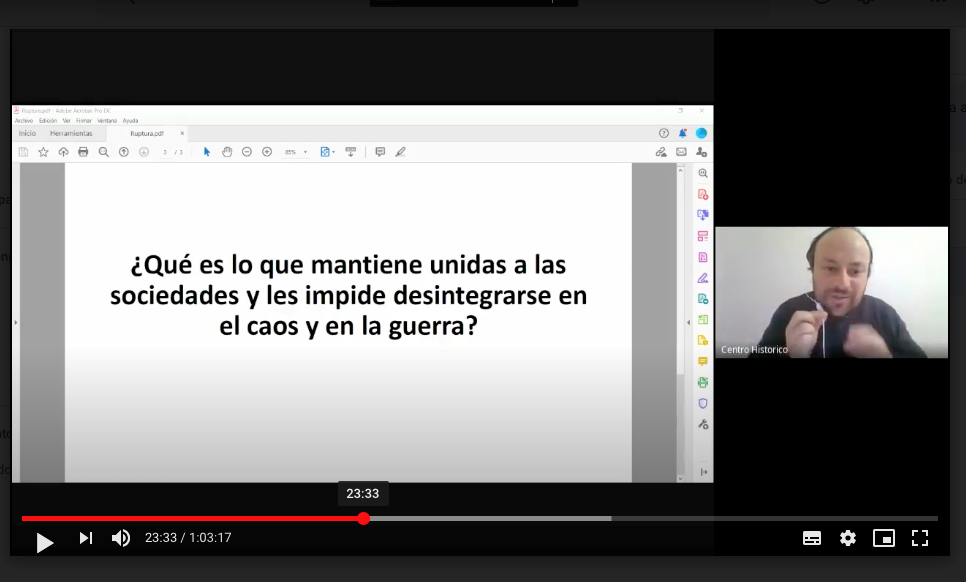Open the player settings gear
The width and height of the screenshot is (966, 582).
(x=848, y=538)
